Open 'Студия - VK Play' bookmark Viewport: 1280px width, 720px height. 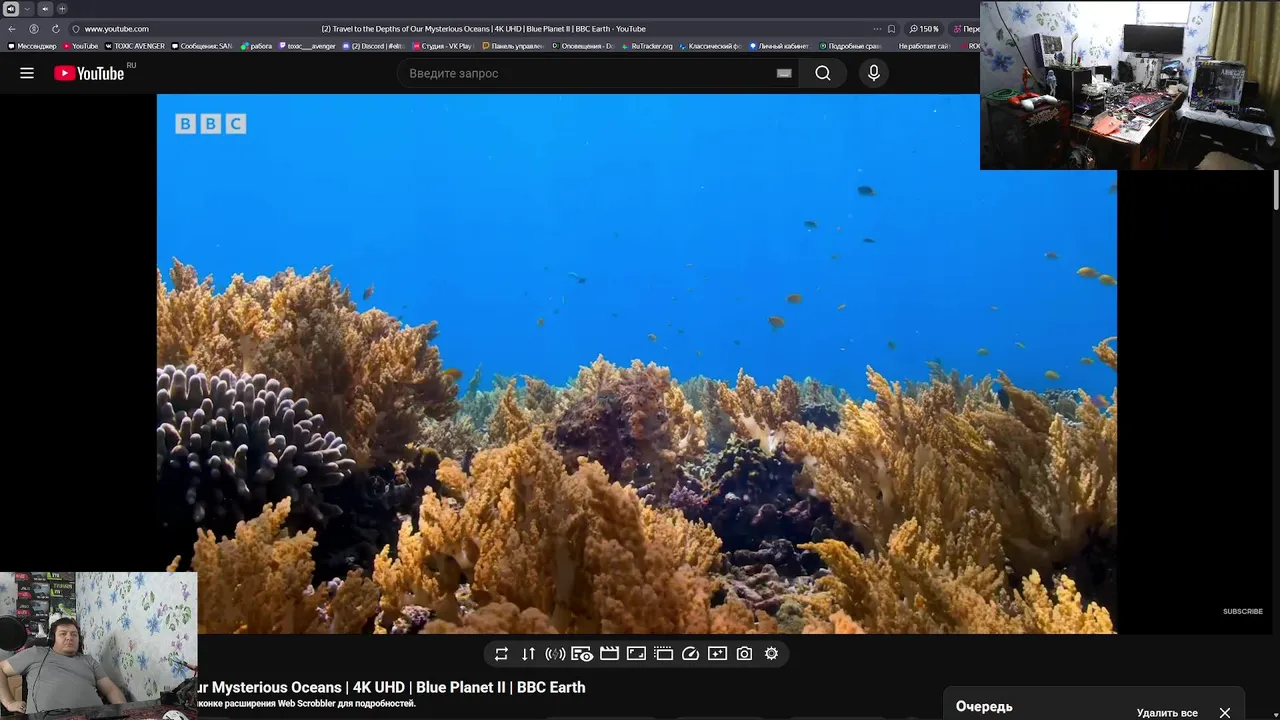tap(443, 46)
